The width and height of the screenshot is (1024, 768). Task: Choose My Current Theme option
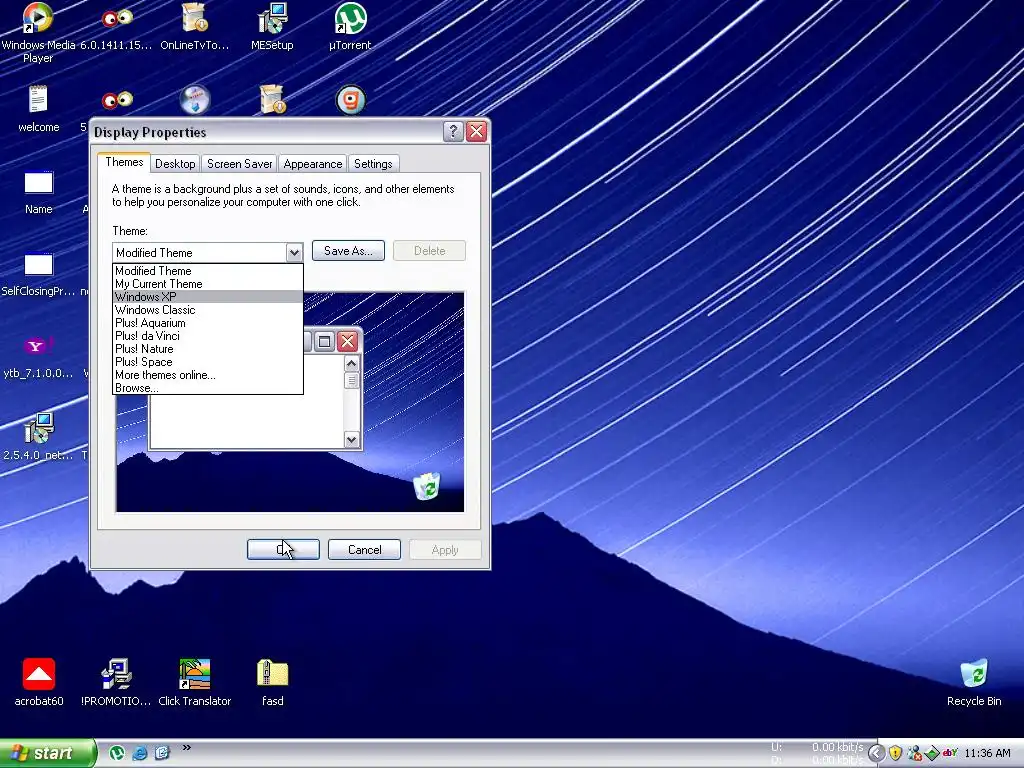[x=208, y=283]
